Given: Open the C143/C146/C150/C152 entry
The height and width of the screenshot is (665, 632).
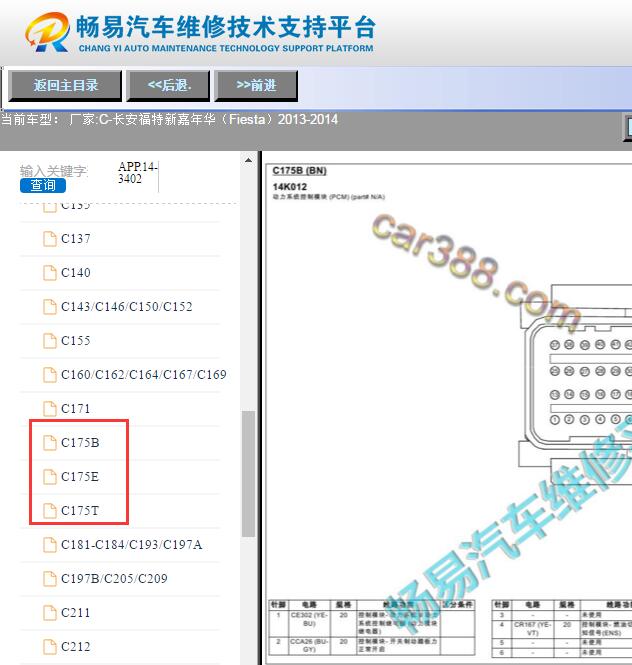Looking at the screenshot, I should (x=126, y=307).
